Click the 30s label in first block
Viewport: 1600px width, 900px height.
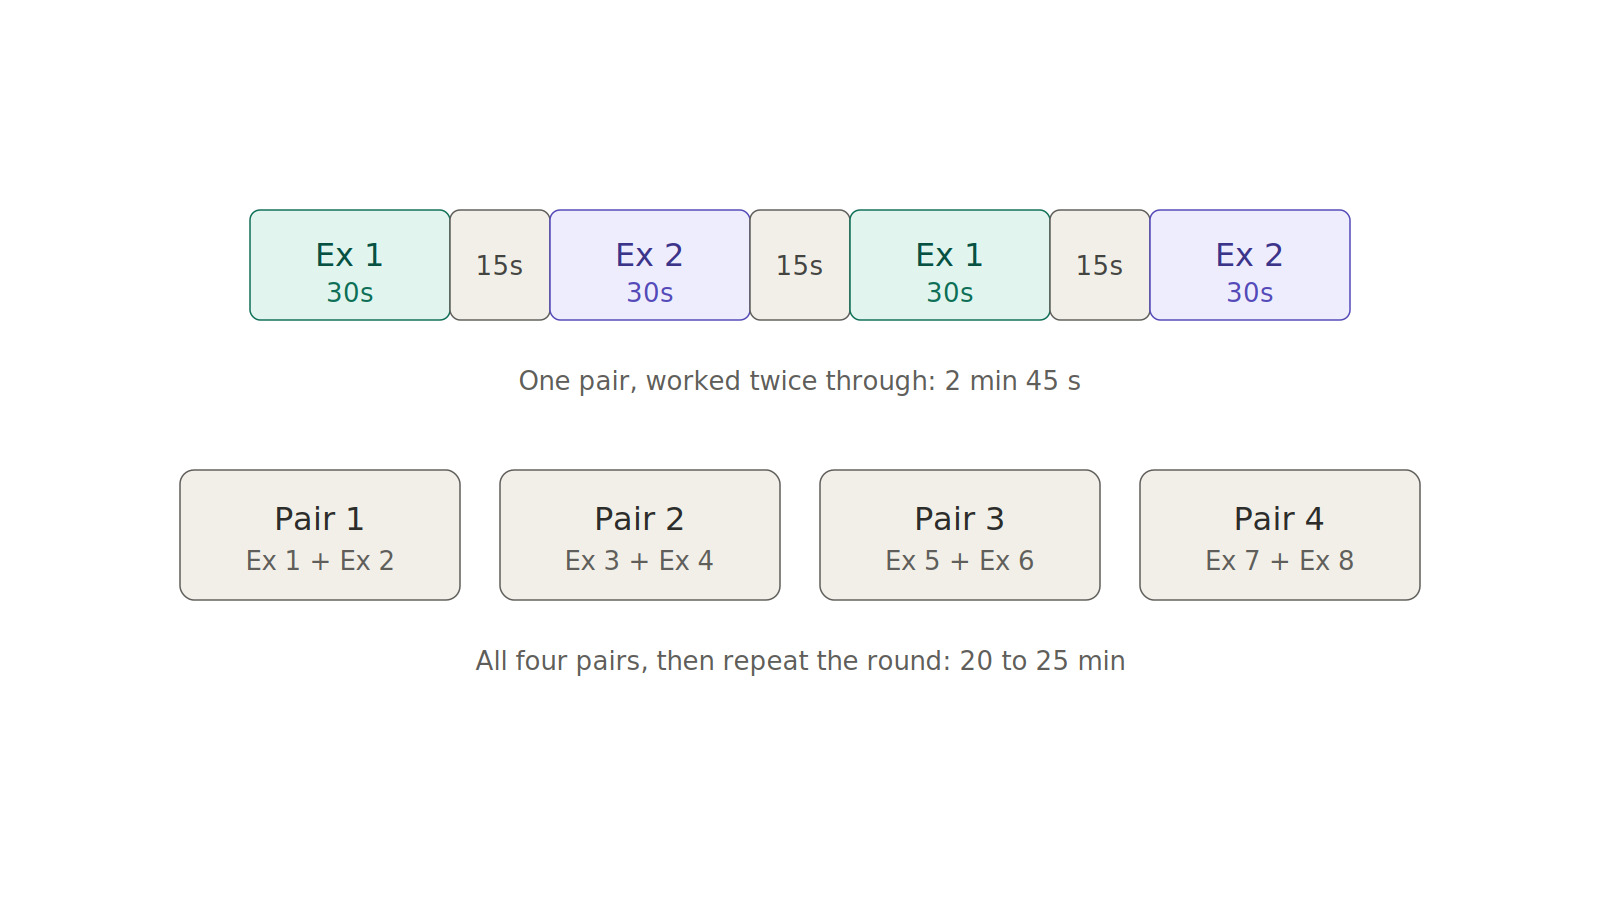[350, 293]
